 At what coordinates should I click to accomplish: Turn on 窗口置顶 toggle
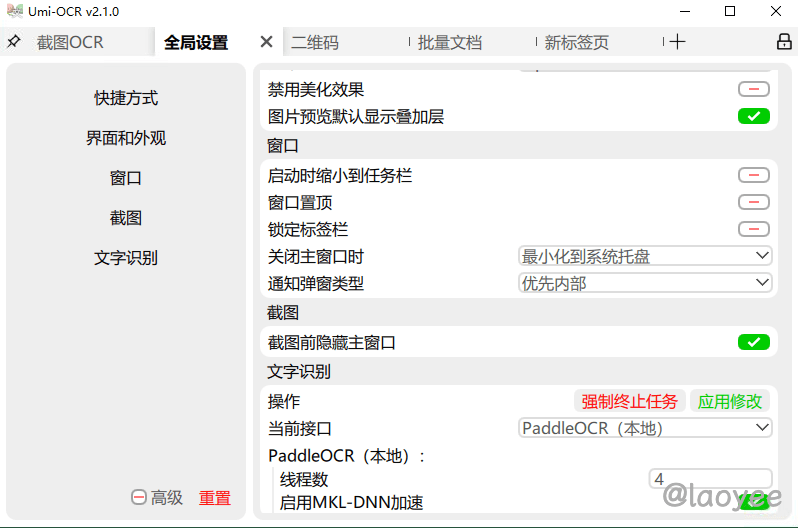753,202
